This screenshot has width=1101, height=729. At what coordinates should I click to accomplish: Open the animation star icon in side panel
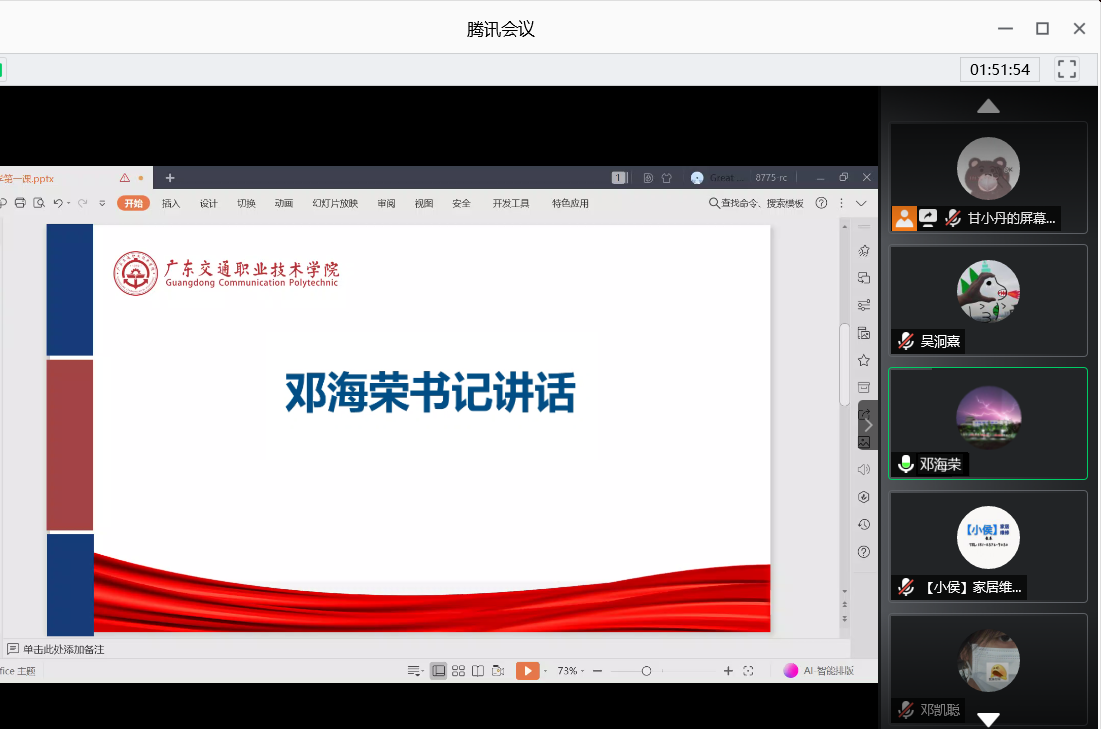[x=864, y=251]
